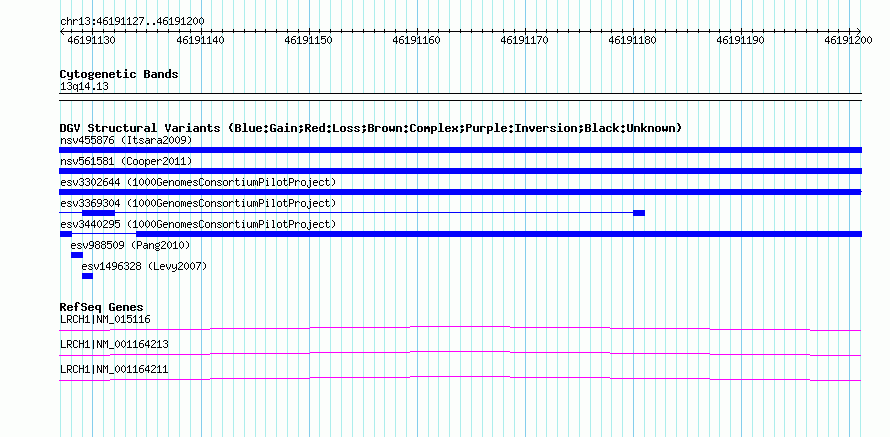Click blue gain bar under nsv455876
Screen dimensions: 890x437
460,150
